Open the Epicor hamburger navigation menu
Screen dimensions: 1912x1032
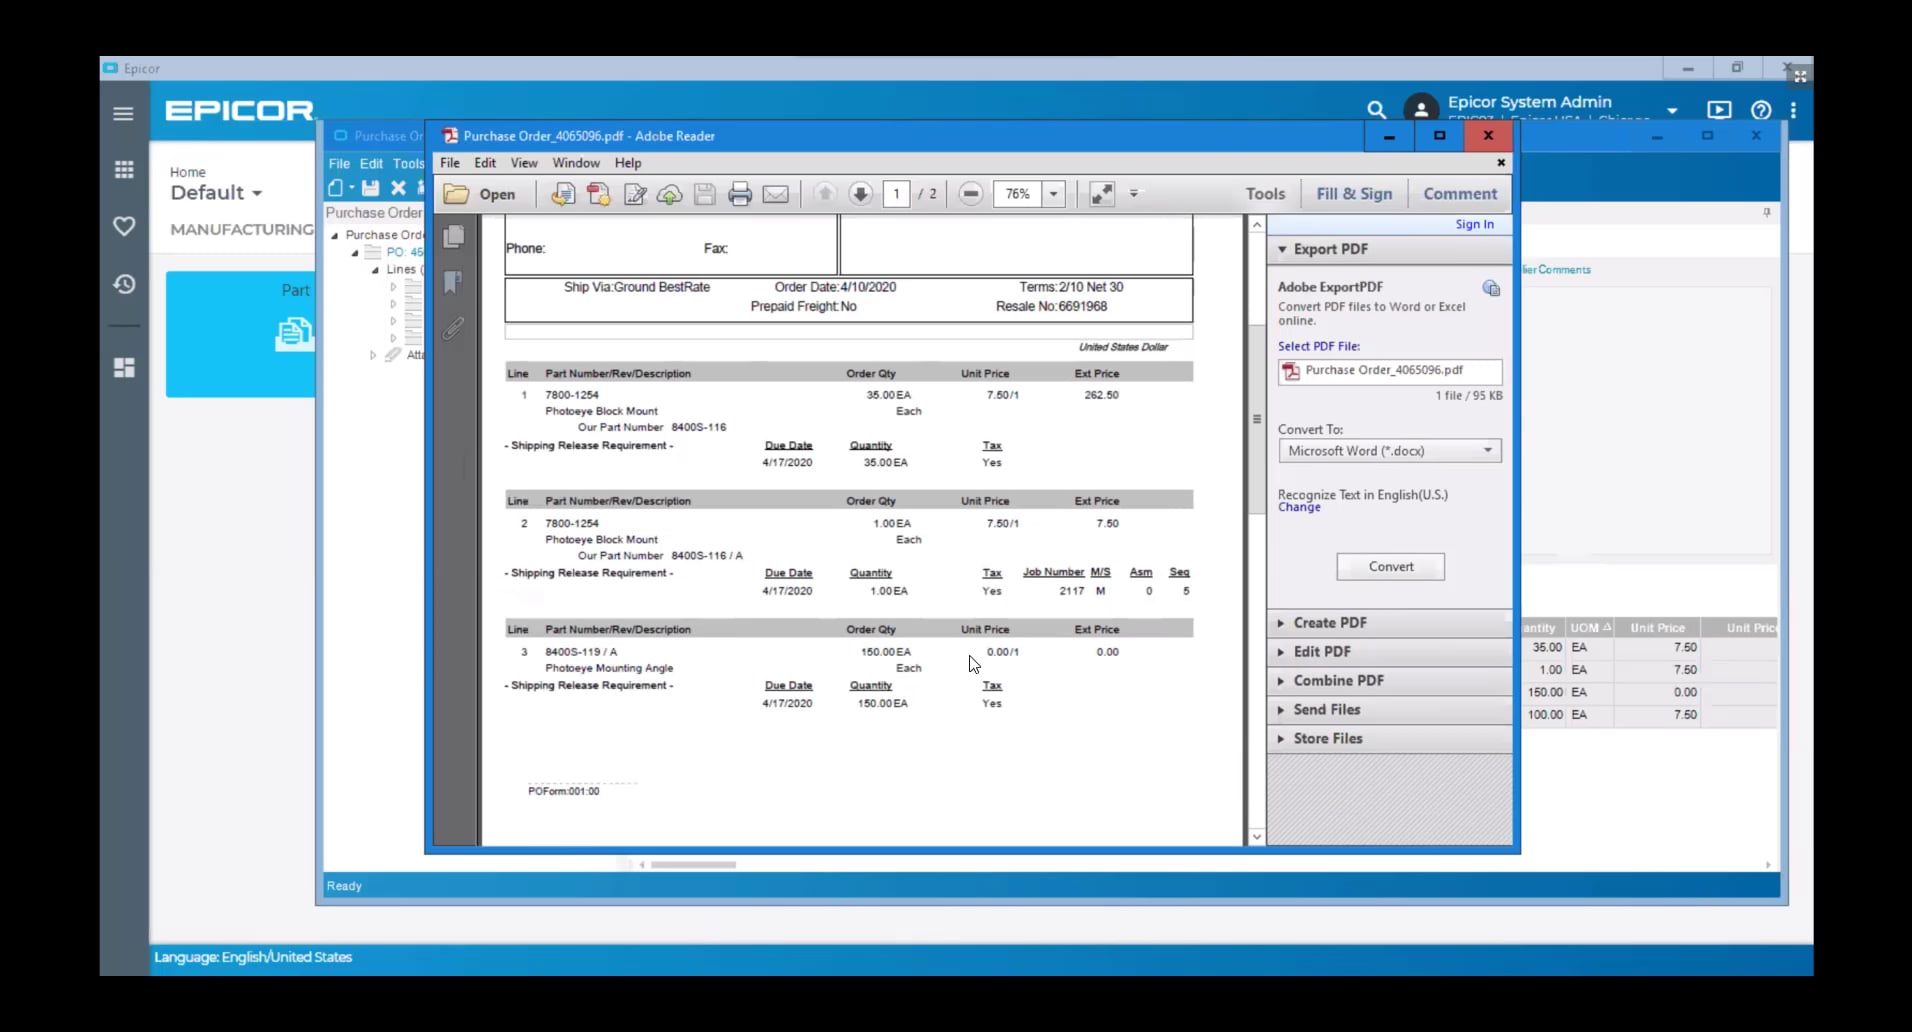point(123,113)
